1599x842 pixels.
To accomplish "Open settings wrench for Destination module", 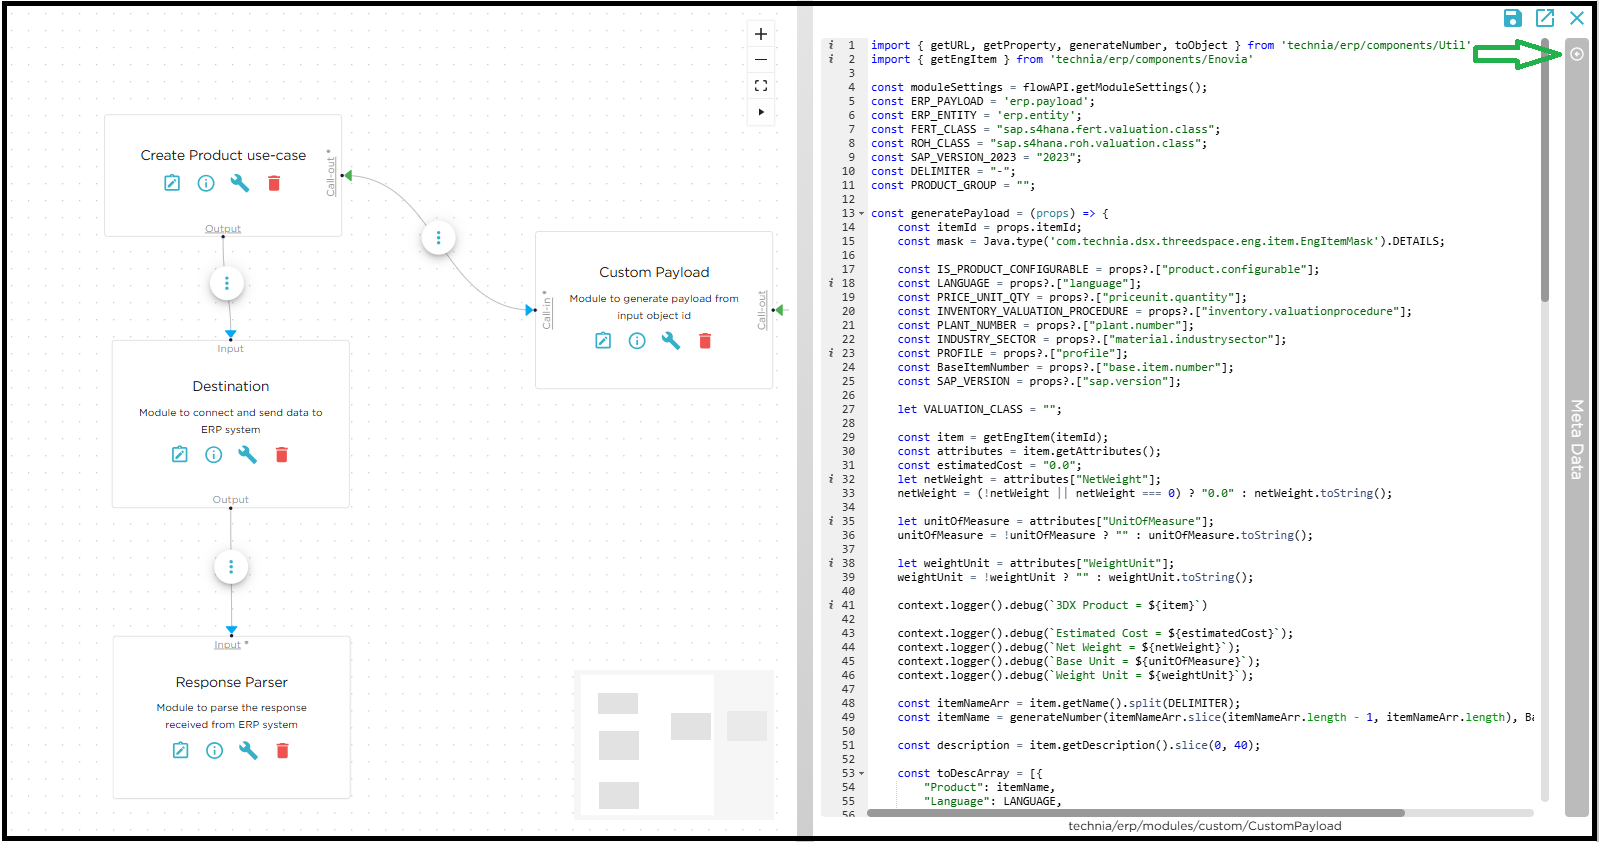I will coord(248,455).
